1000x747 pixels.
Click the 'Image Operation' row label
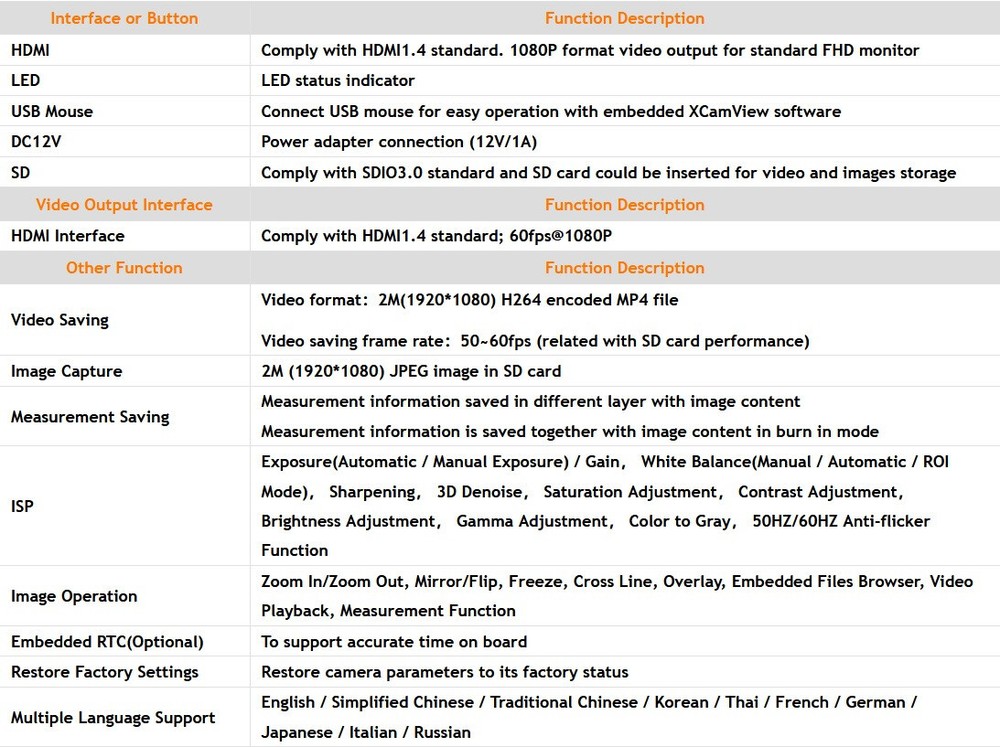coord(74,596)
